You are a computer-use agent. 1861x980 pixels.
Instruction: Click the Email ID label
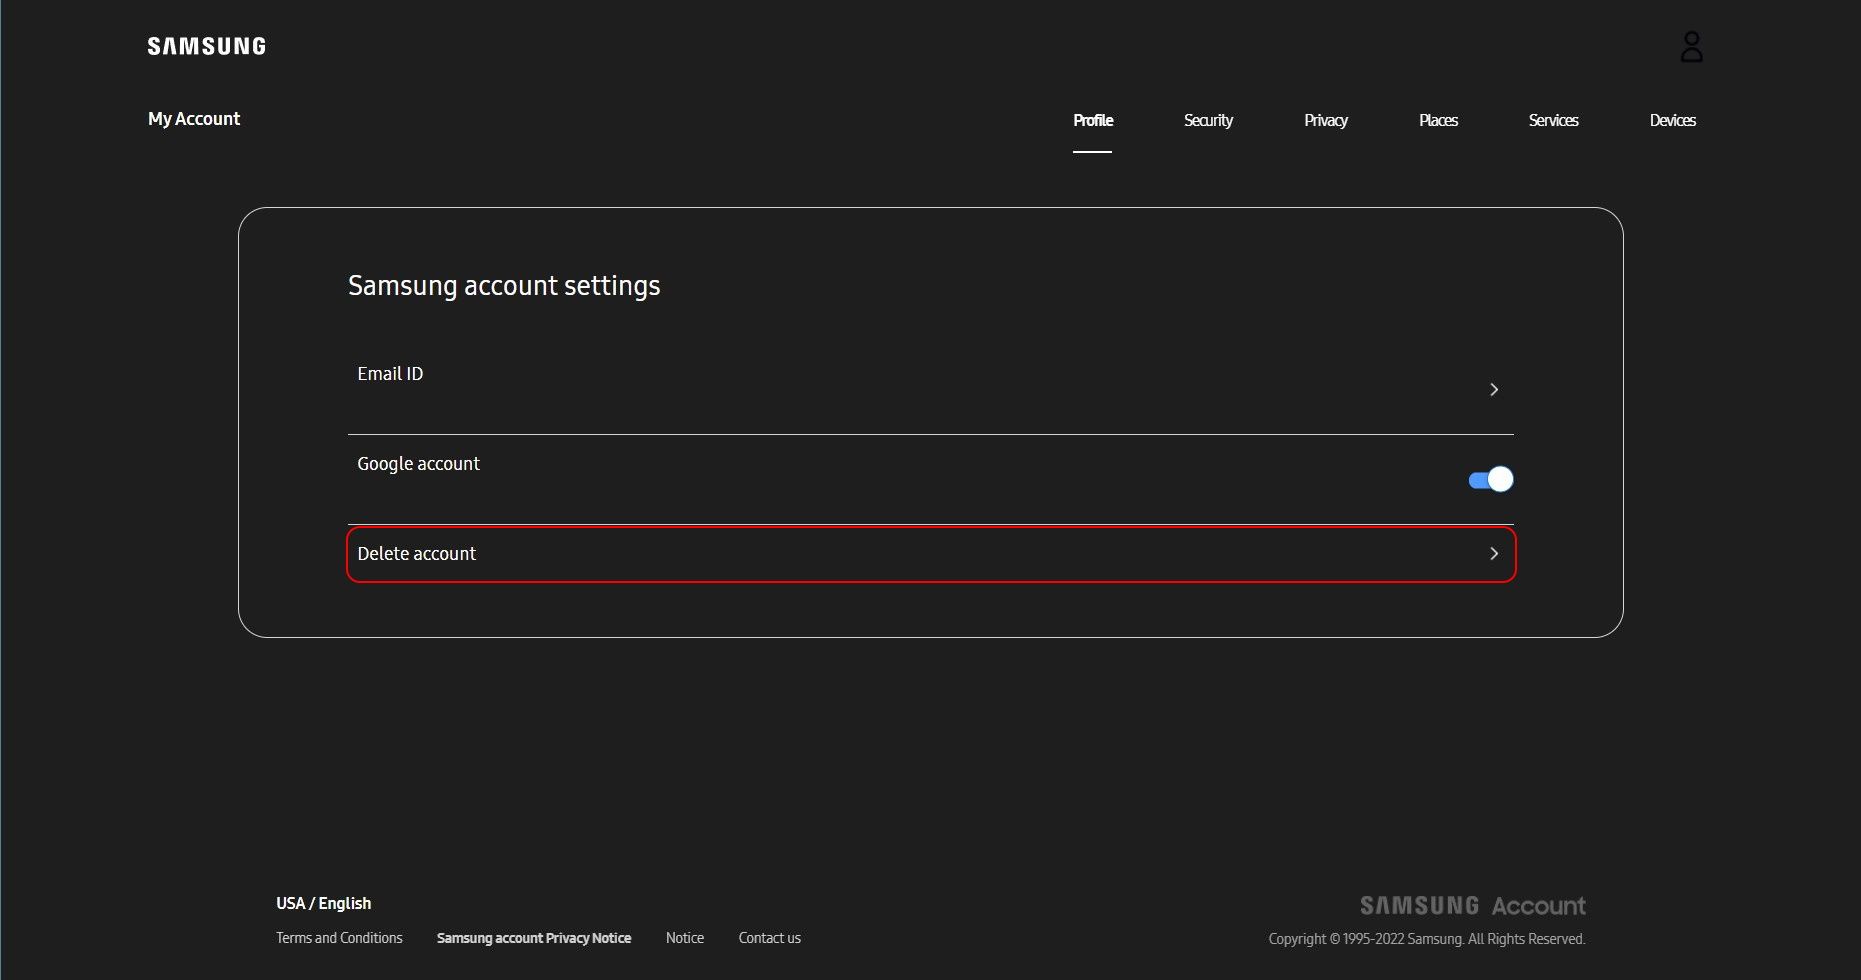(x=390, y=374)
